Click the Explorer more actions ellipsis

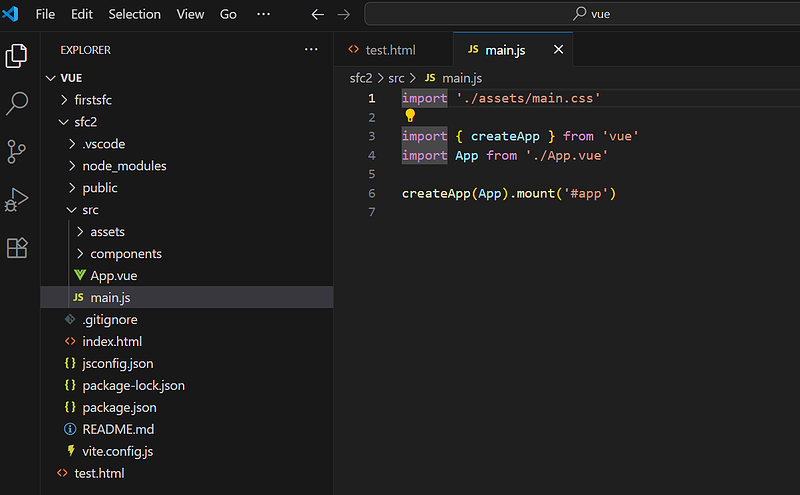(x=311, y=50)
